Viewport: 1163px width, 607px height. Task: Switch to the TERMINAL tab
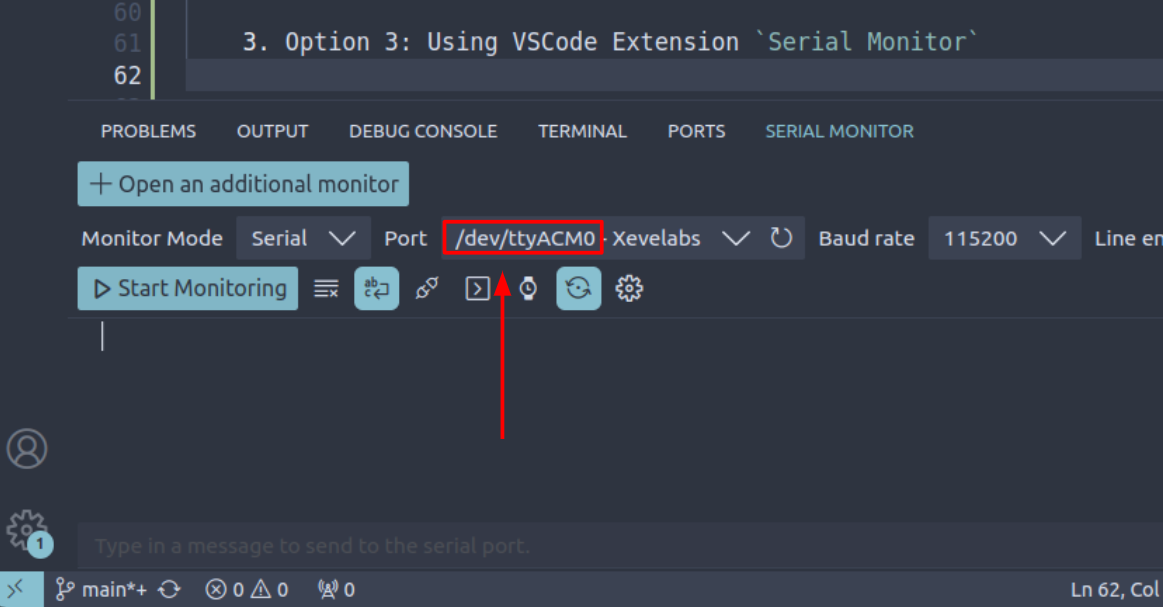coord(582,131)
